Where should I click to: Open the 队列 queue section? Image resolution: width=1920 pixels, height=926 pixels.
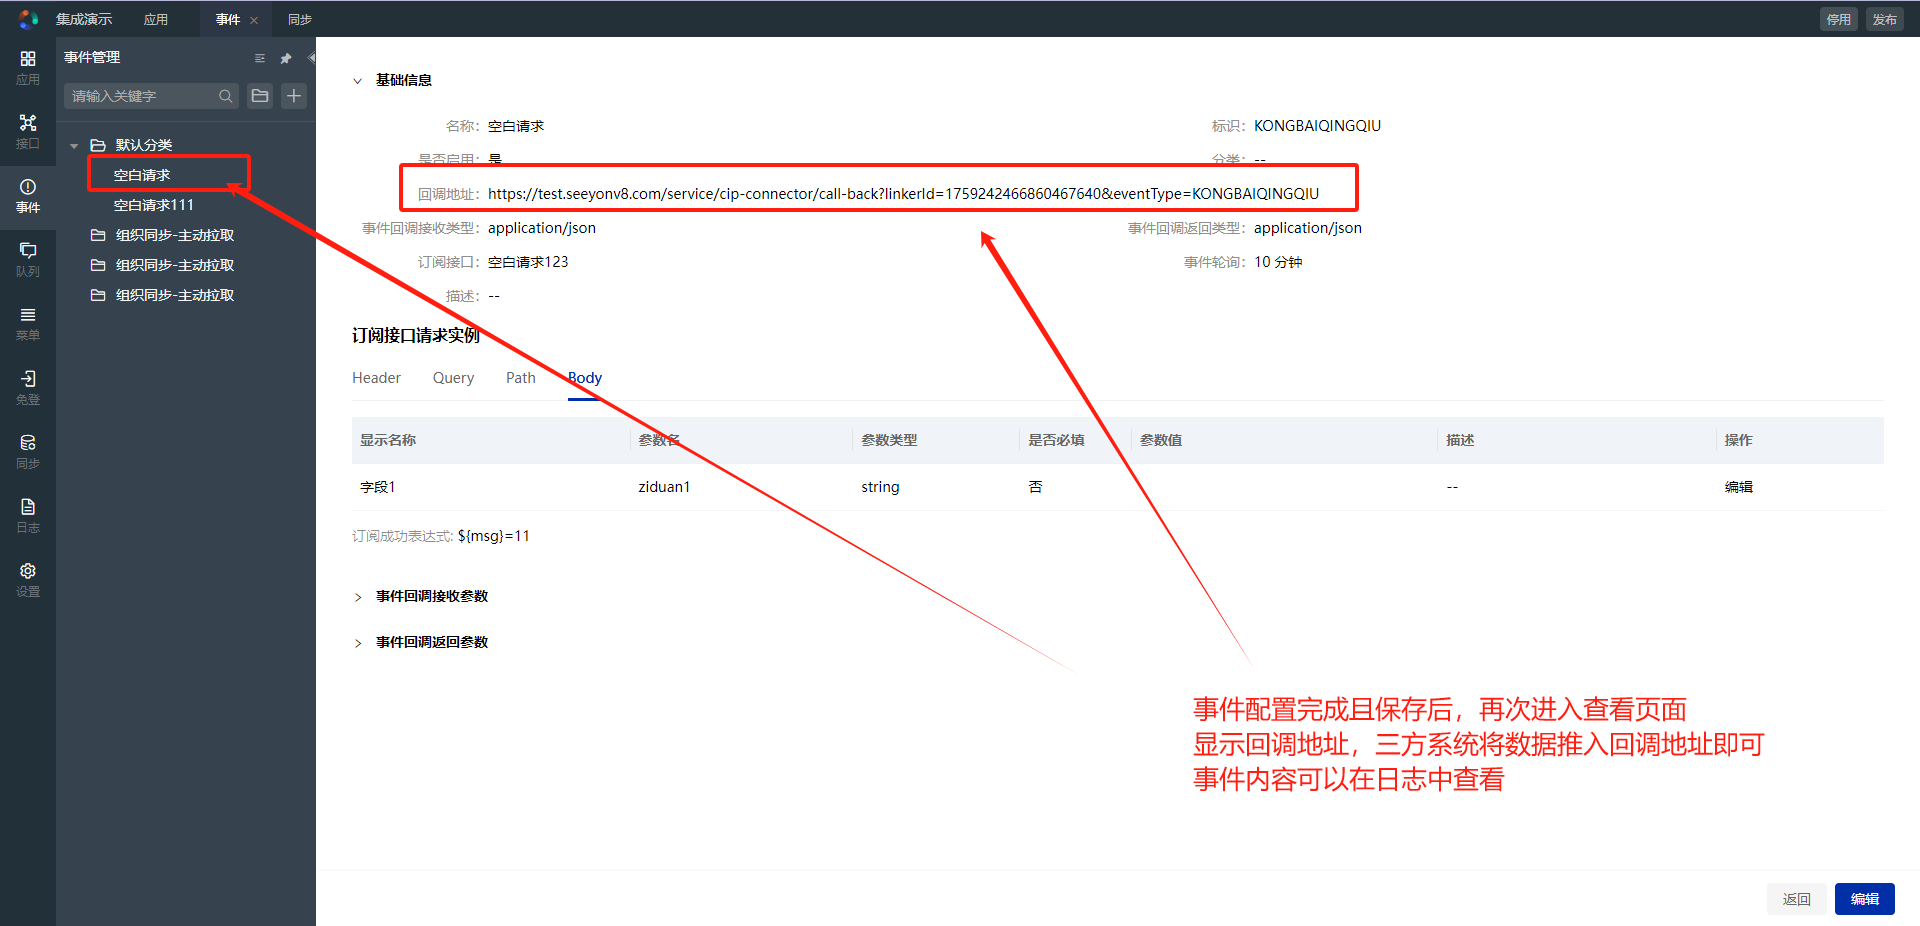tap(28, 259)
